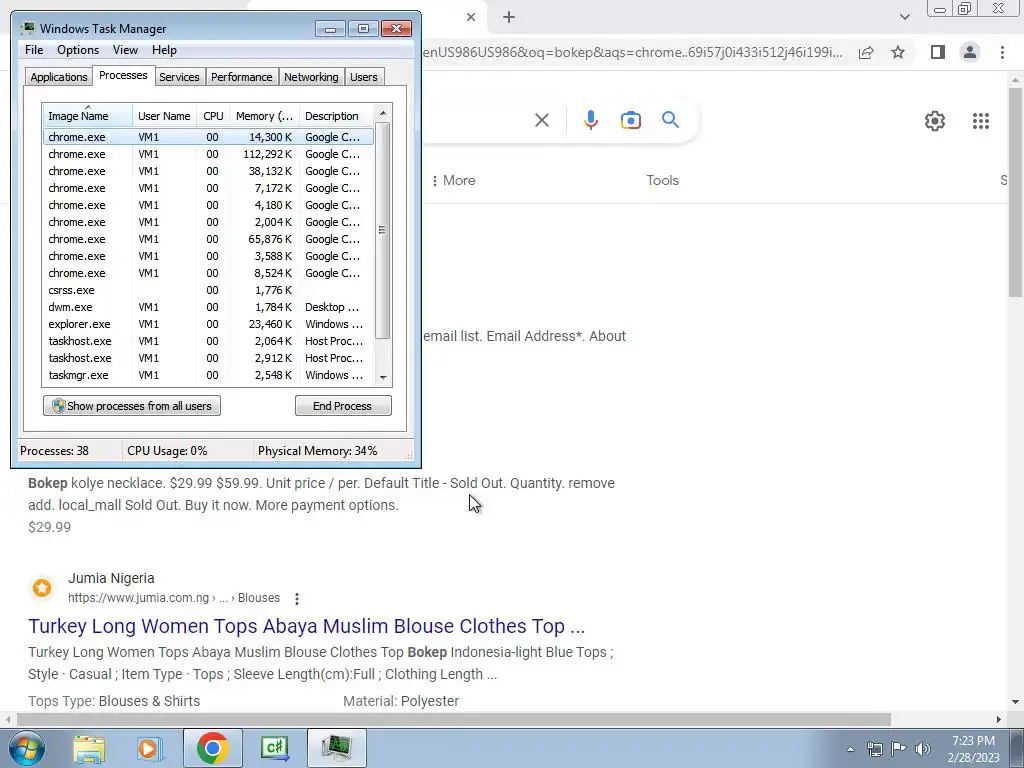Click the network tray icon
1024x768 pixels.
click(874, 749)
